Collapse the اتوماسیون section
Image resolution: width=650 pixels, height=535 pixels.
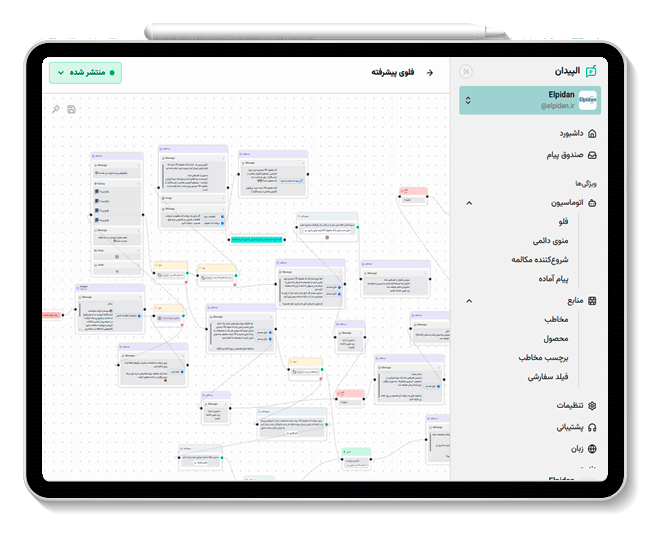point(469,203)
